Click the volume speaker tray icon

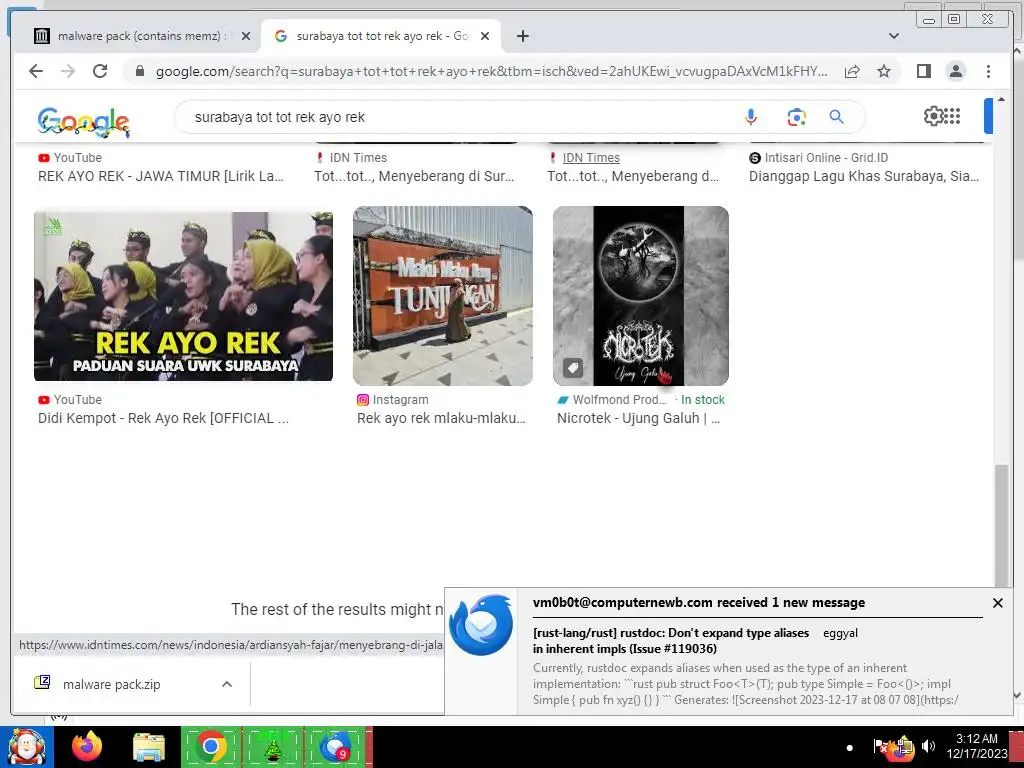click(928, 746)
